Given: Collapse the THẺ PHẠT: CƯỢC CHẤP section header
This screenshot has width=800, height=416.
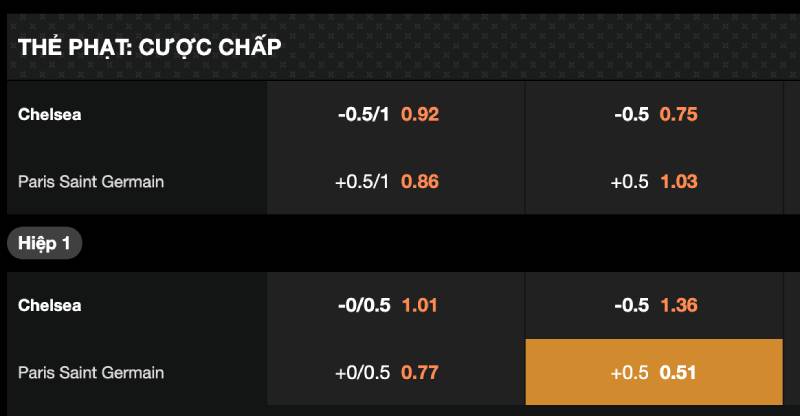Looking at the screenshot, I should [x=150, y=47].
